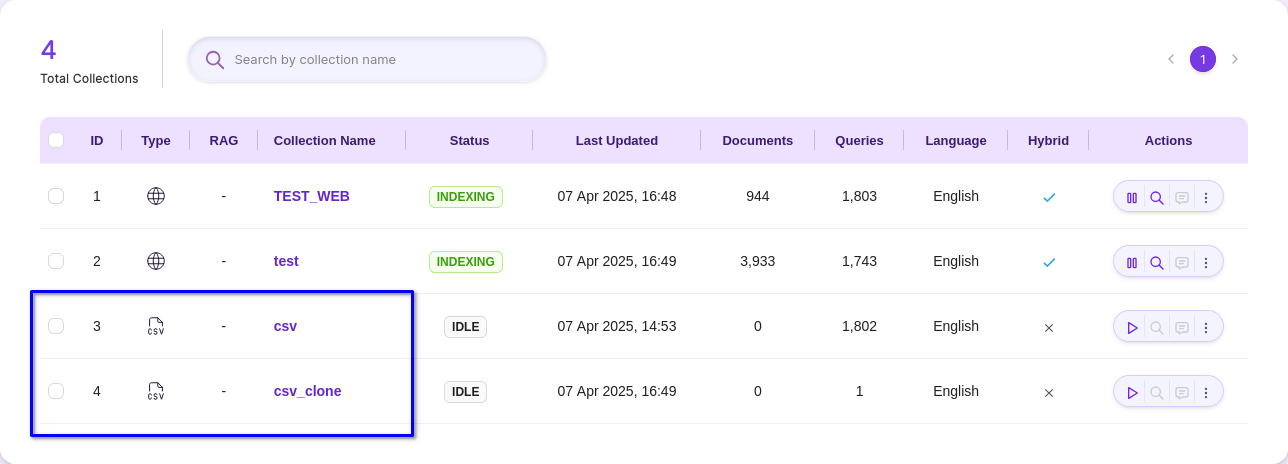Check the test row checkbox
This screenshot has height=464, width=1288.
pyautogui.click(x=56, y=261)
